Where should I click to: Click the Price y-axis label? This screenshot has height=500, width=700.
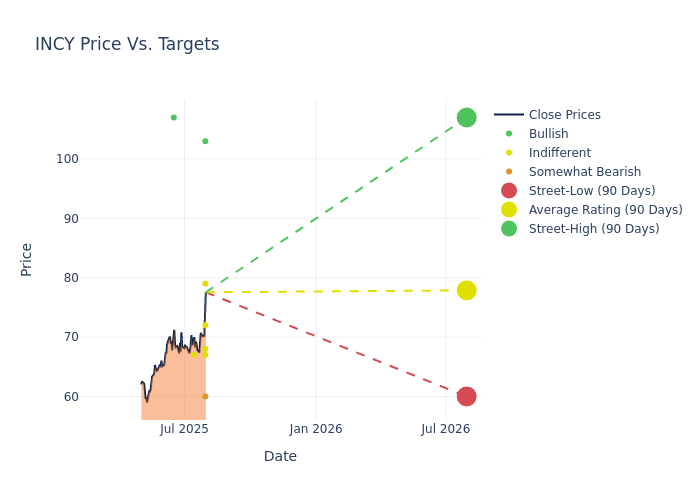(27, 259)
